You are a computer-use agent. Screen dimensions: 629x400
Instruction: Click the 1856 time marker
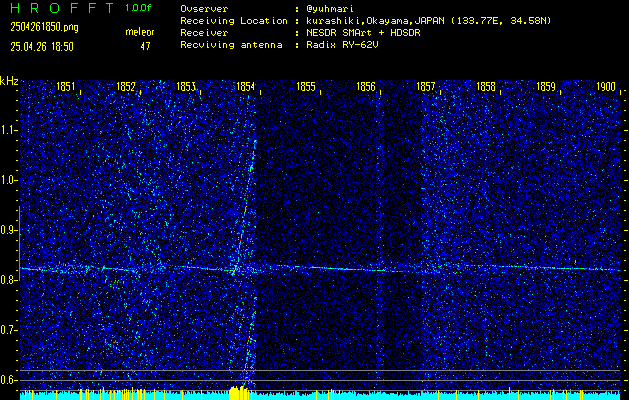[366, 87]
